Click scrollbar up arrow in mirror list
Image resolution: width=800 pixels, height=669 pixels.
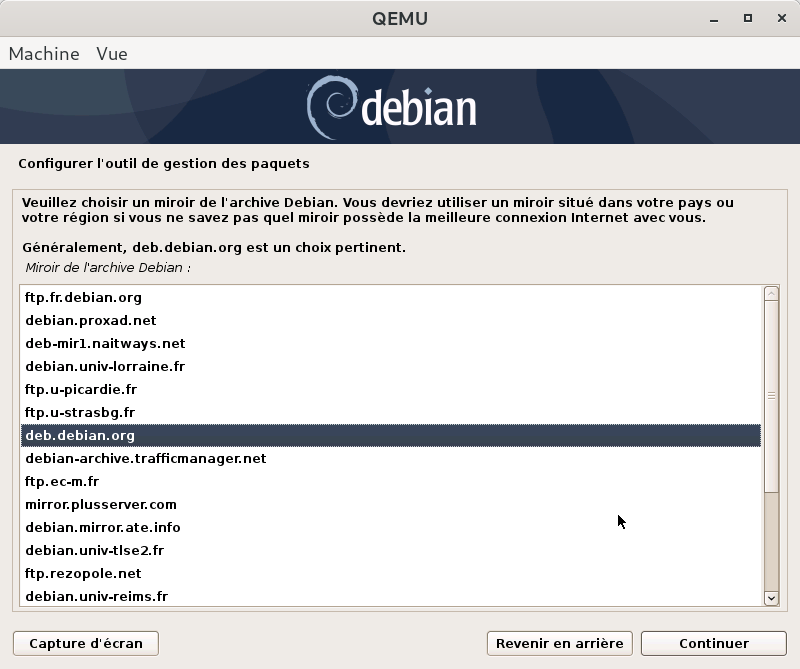771,293
